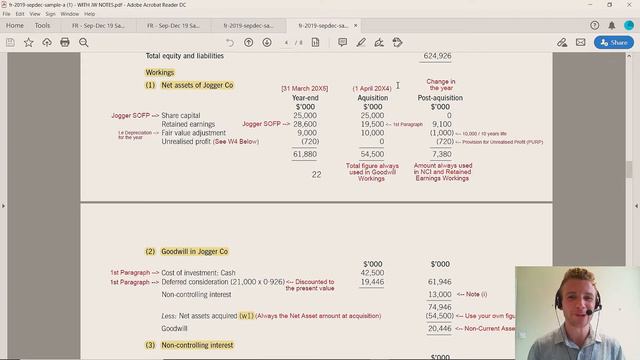Click the goodwill figure 20,446
The width and height of the screenshot is (640, 360).
[x=440, y=329]
